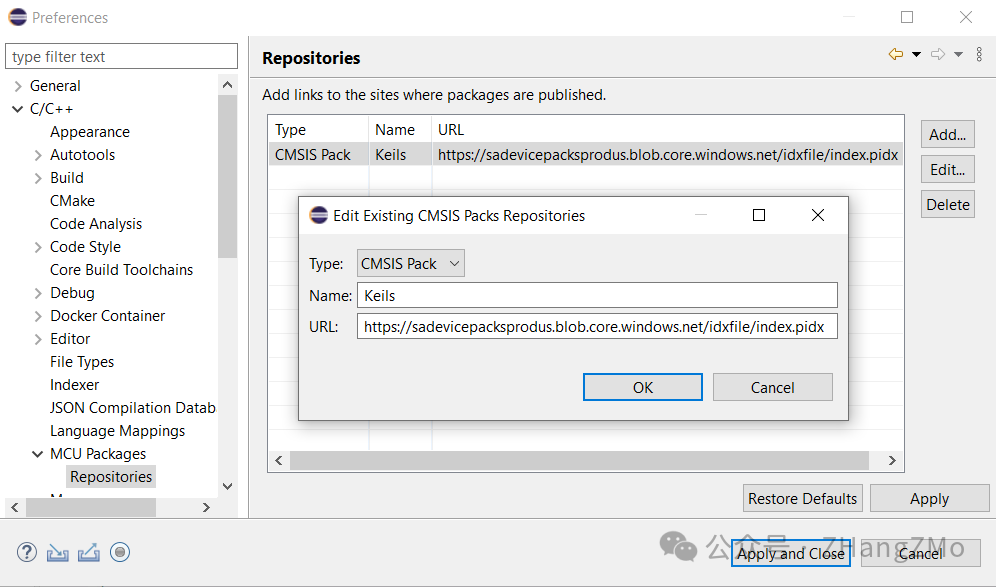This screenshot has width=996, height=587.
Task: Select Indexer preference page
Action: pyautogui.click(x=74, y=385)
